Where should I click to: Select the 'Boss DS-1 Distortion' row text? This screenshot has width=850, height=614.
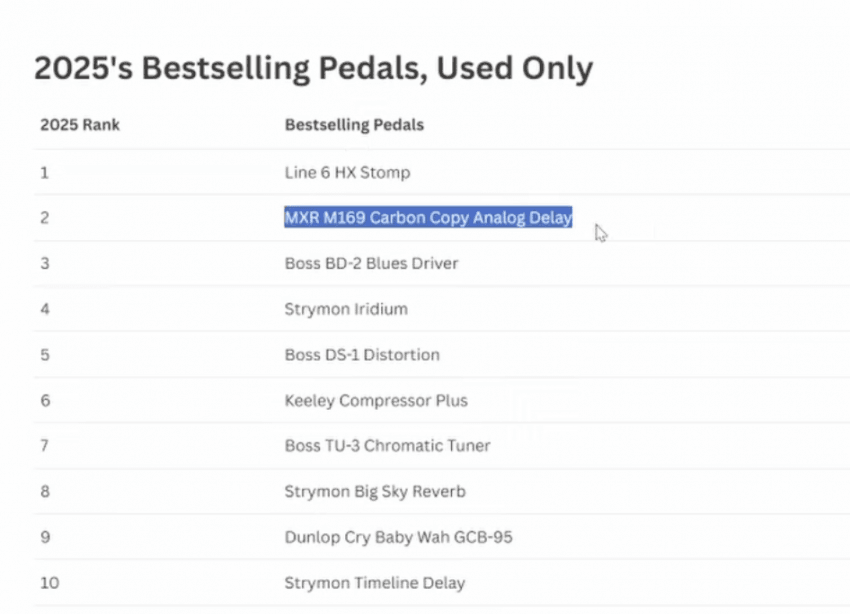pyautogui.click(x=362, y=355)
